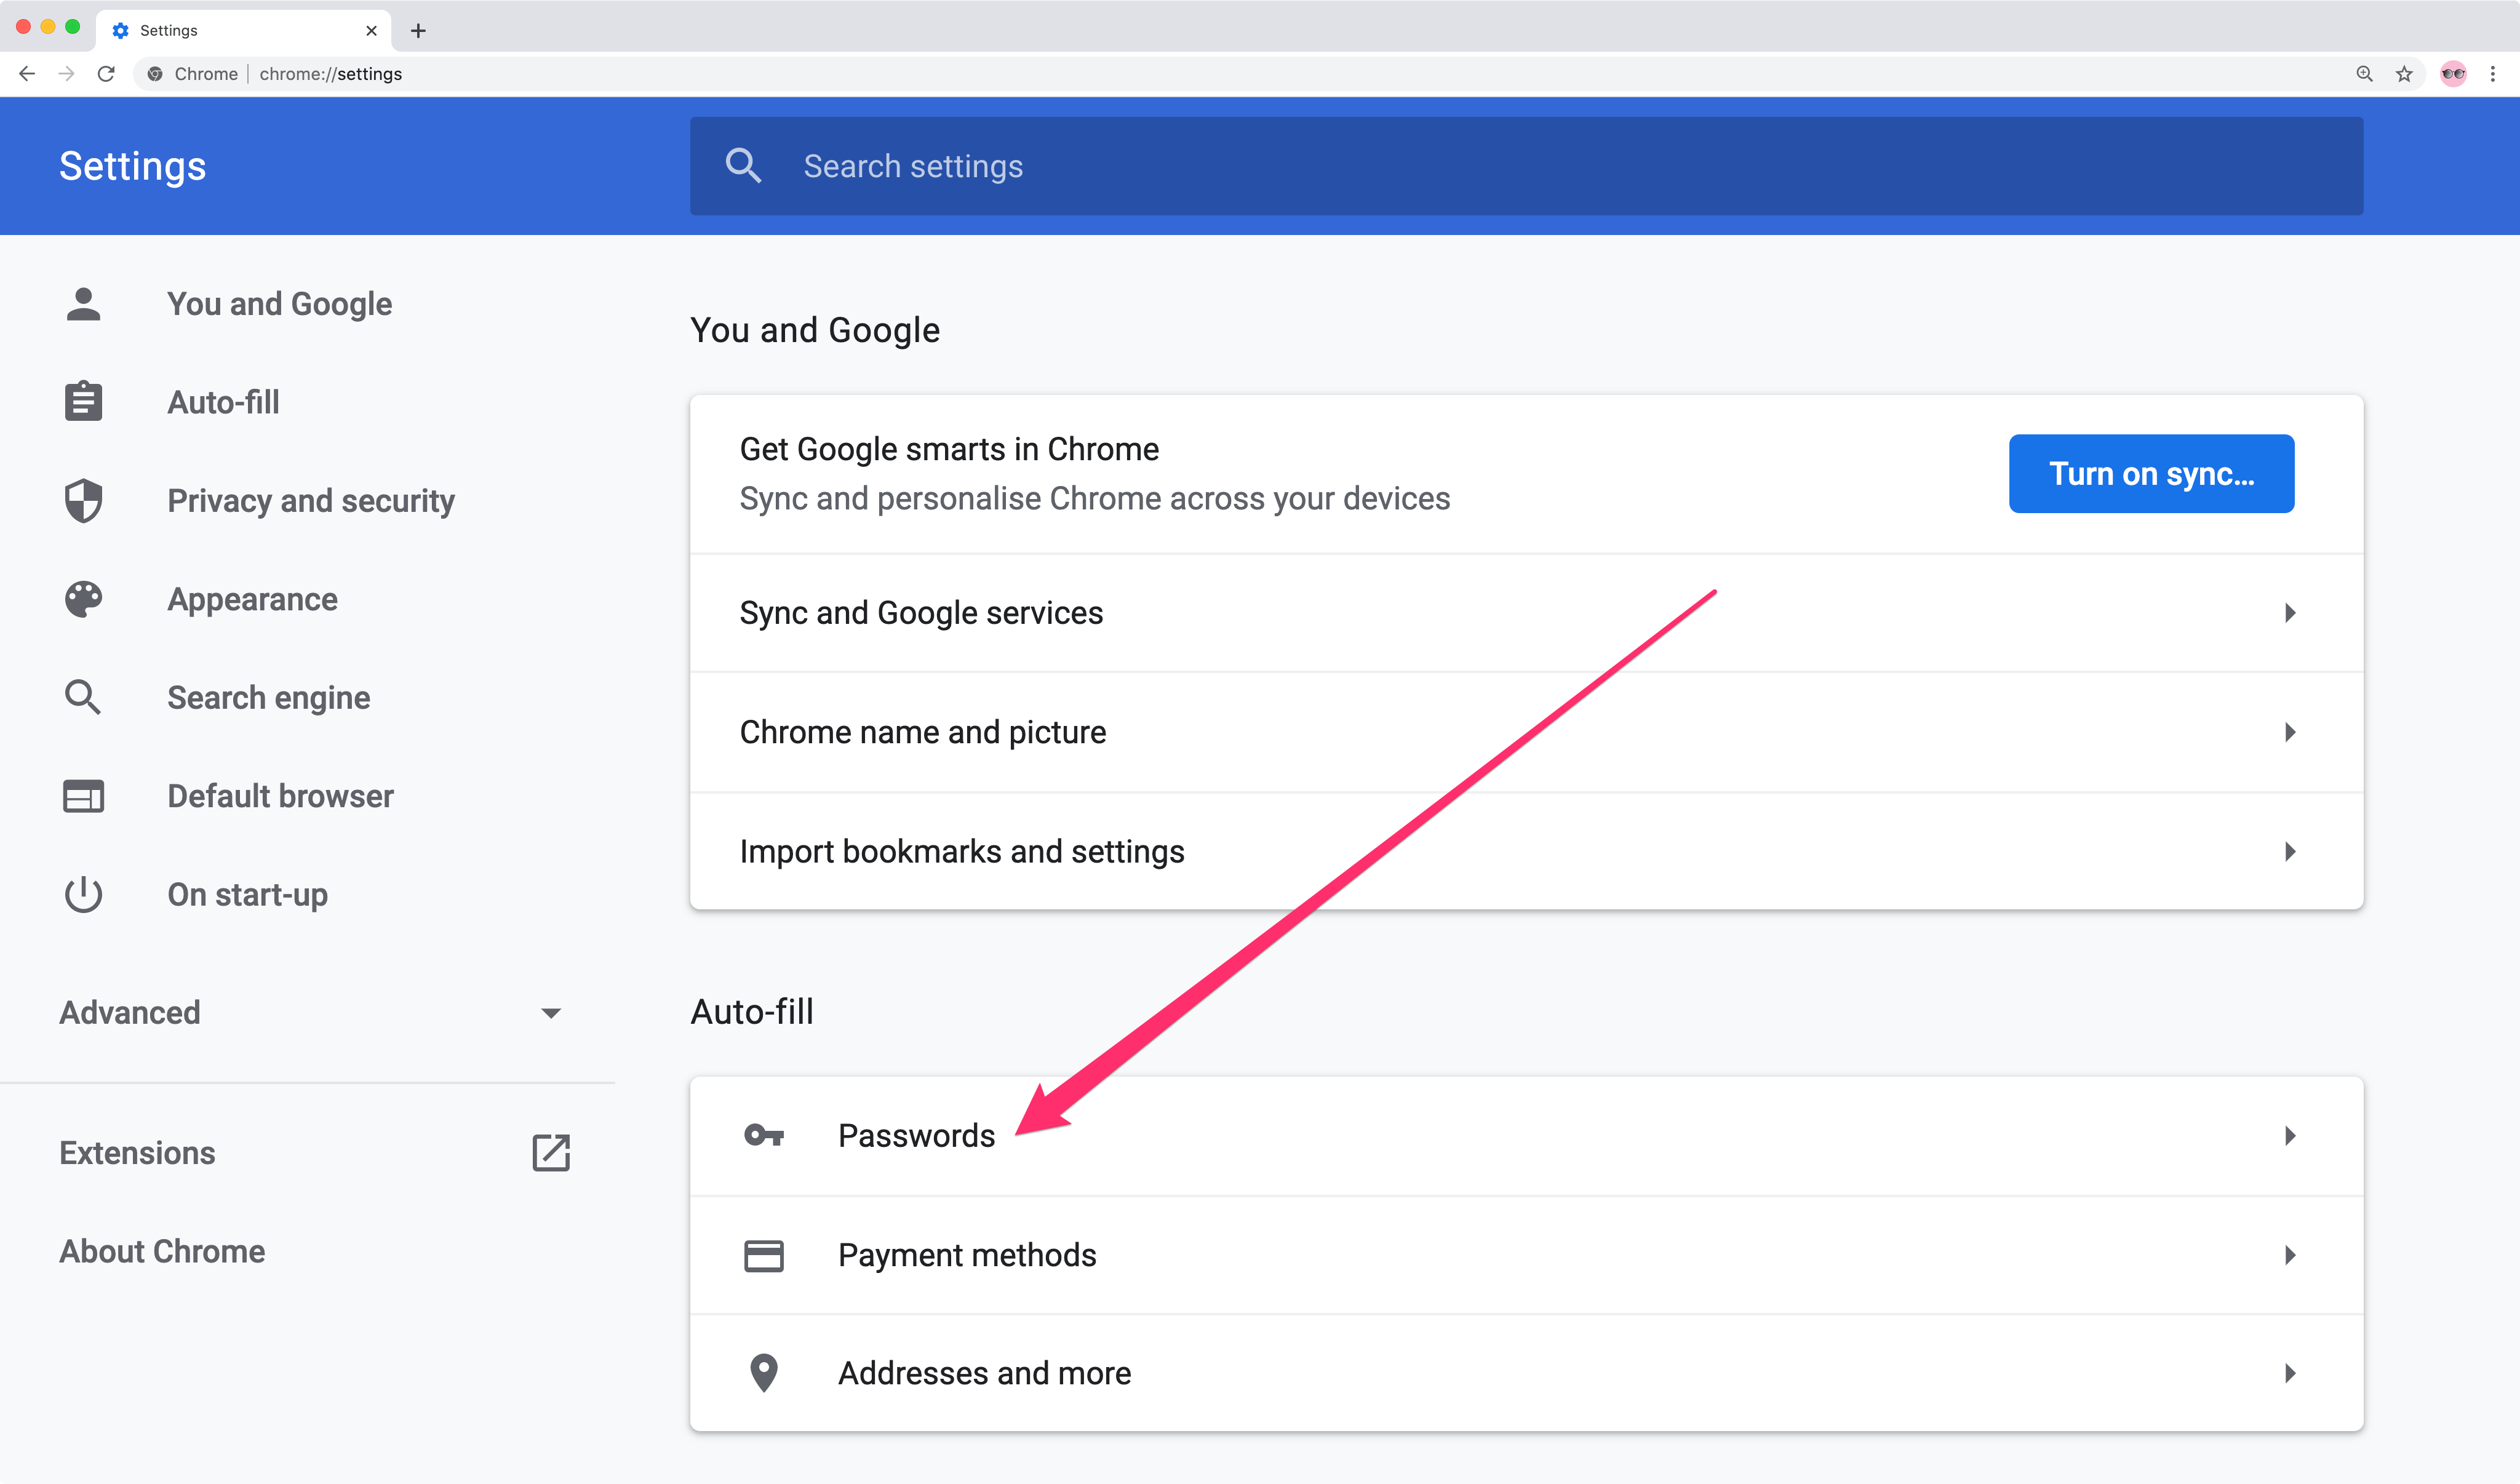Expand Passwords row arrow

[2290, 1135]
